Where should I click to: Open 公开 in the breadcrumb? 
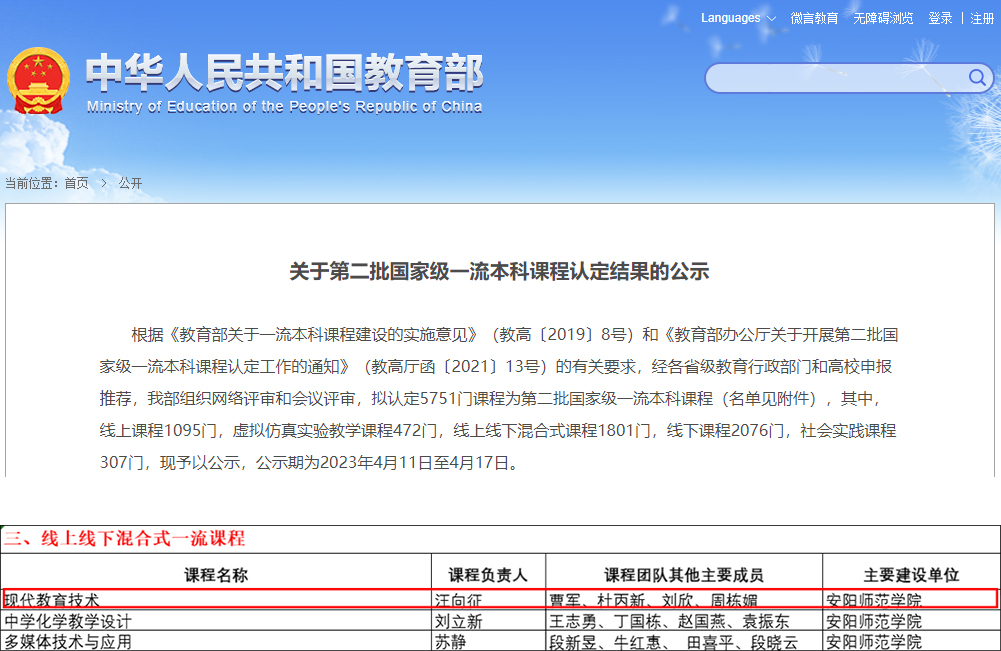130,183
